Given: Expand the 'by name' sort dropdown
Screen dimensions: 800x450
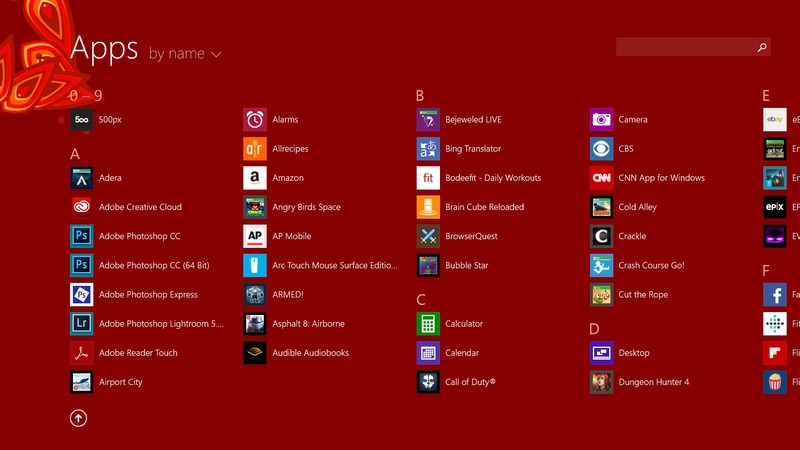Looking at the screenshot, I should click(x=185, y=54).
